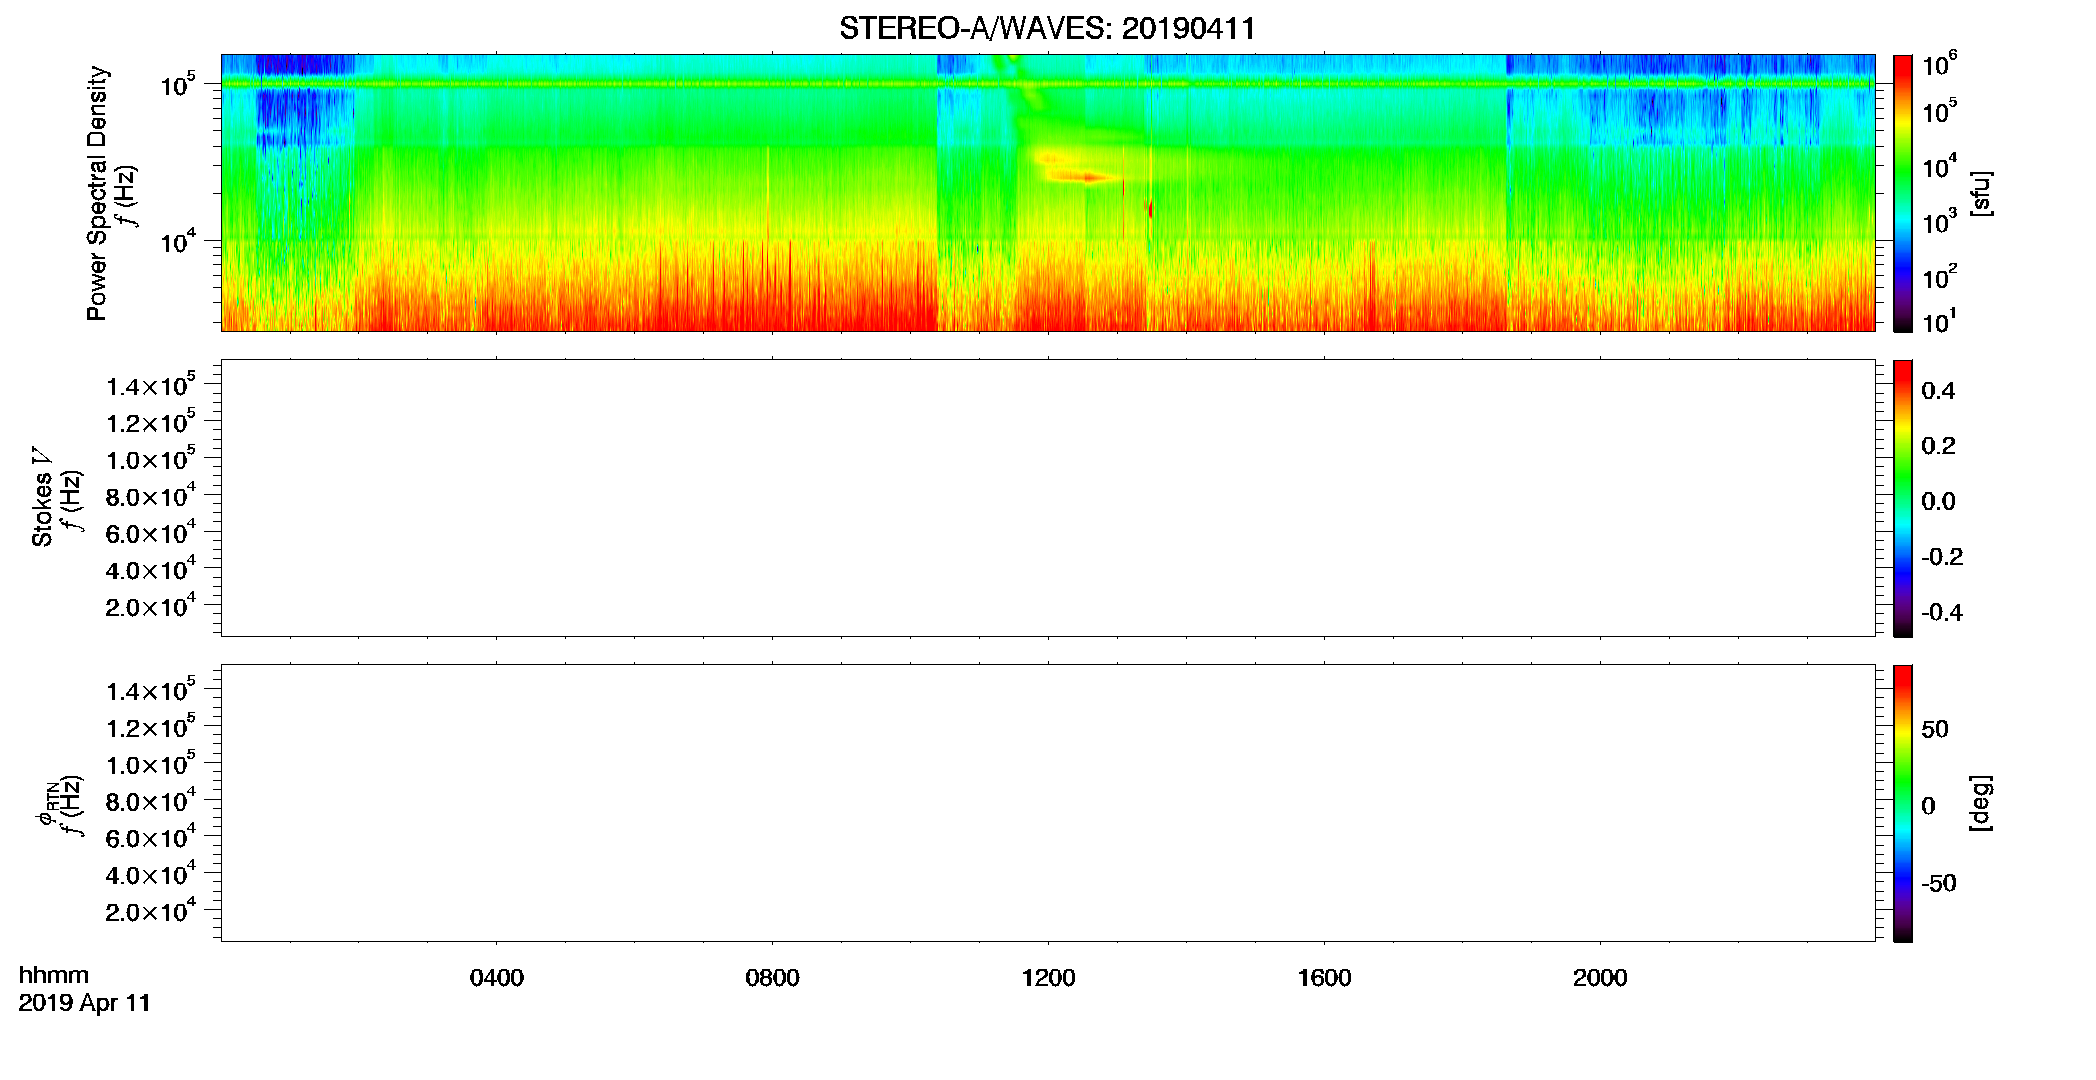Click the Stokes V color bar
Image resolution: width=2096 pixels, height=1080 pixels.
click(x=1902, y=498)
